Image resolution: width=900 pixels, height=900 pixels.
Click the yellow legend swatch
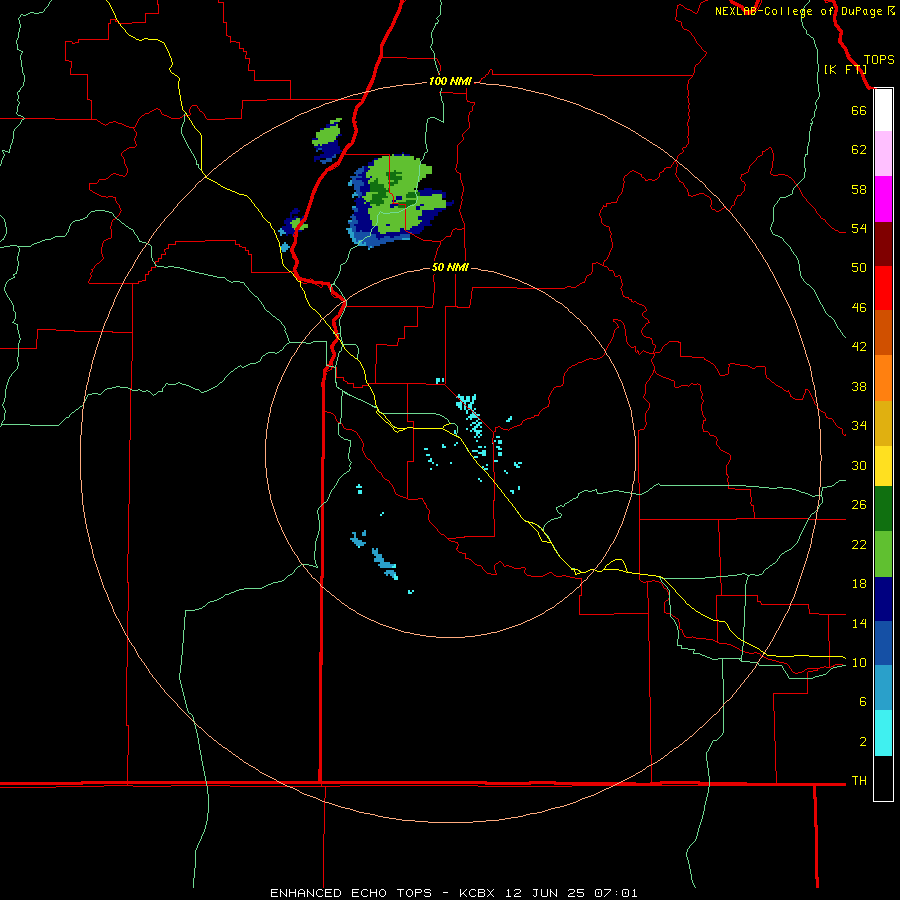point(883,466)
